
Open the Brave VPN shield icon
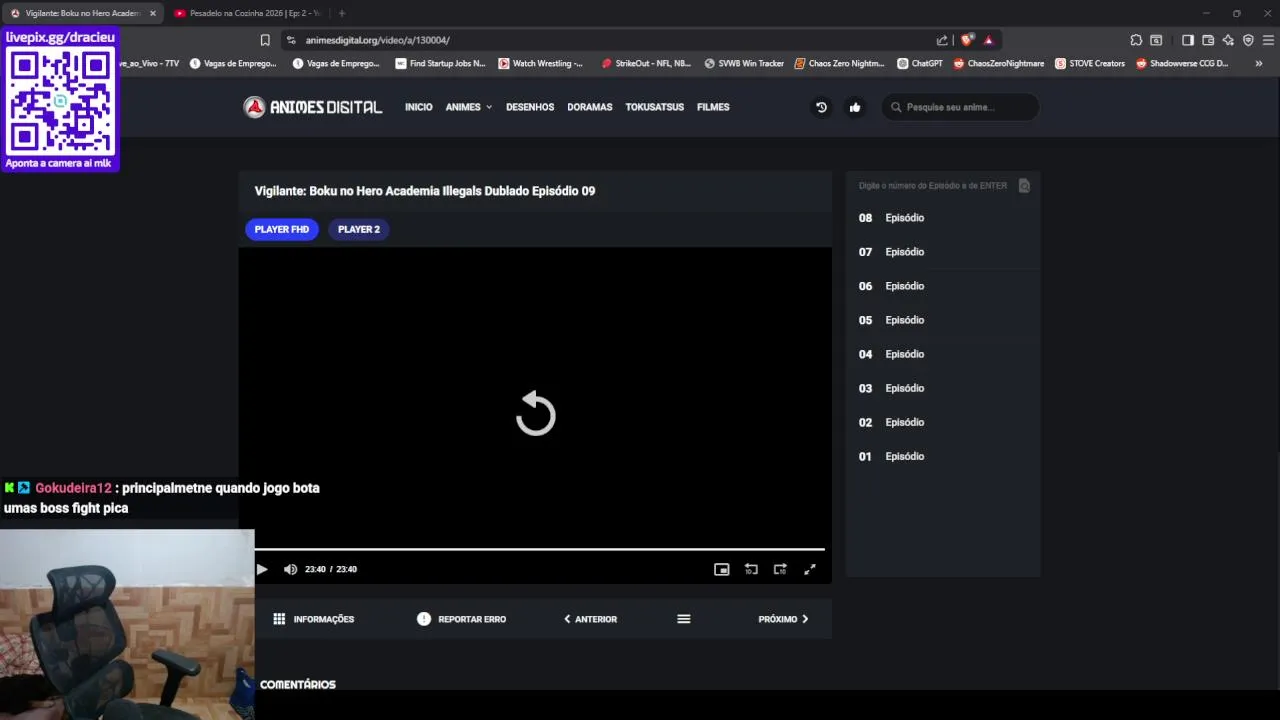(1248, 40)
